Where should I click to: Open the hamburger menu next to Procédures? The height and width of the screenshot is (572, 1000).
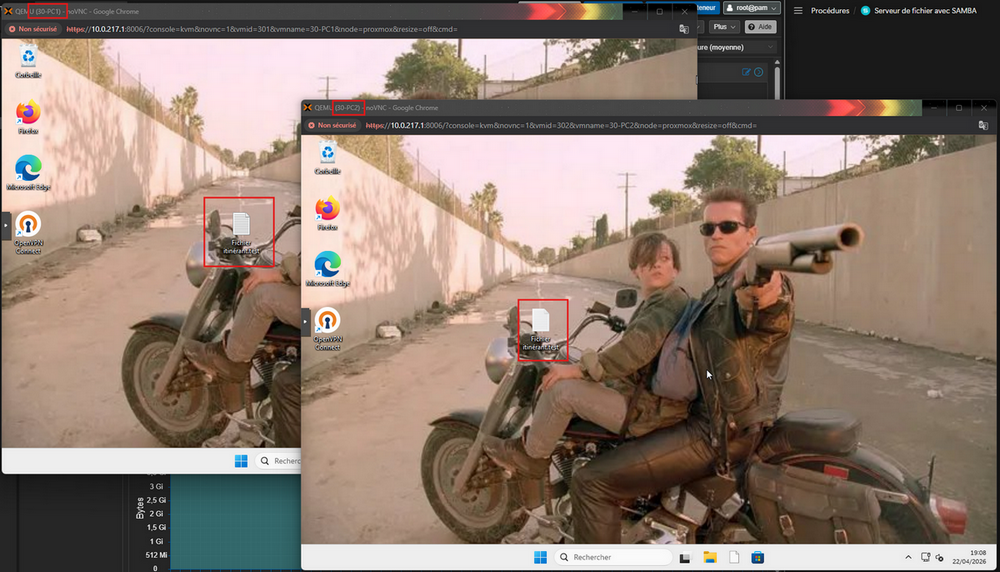(798, 11)
